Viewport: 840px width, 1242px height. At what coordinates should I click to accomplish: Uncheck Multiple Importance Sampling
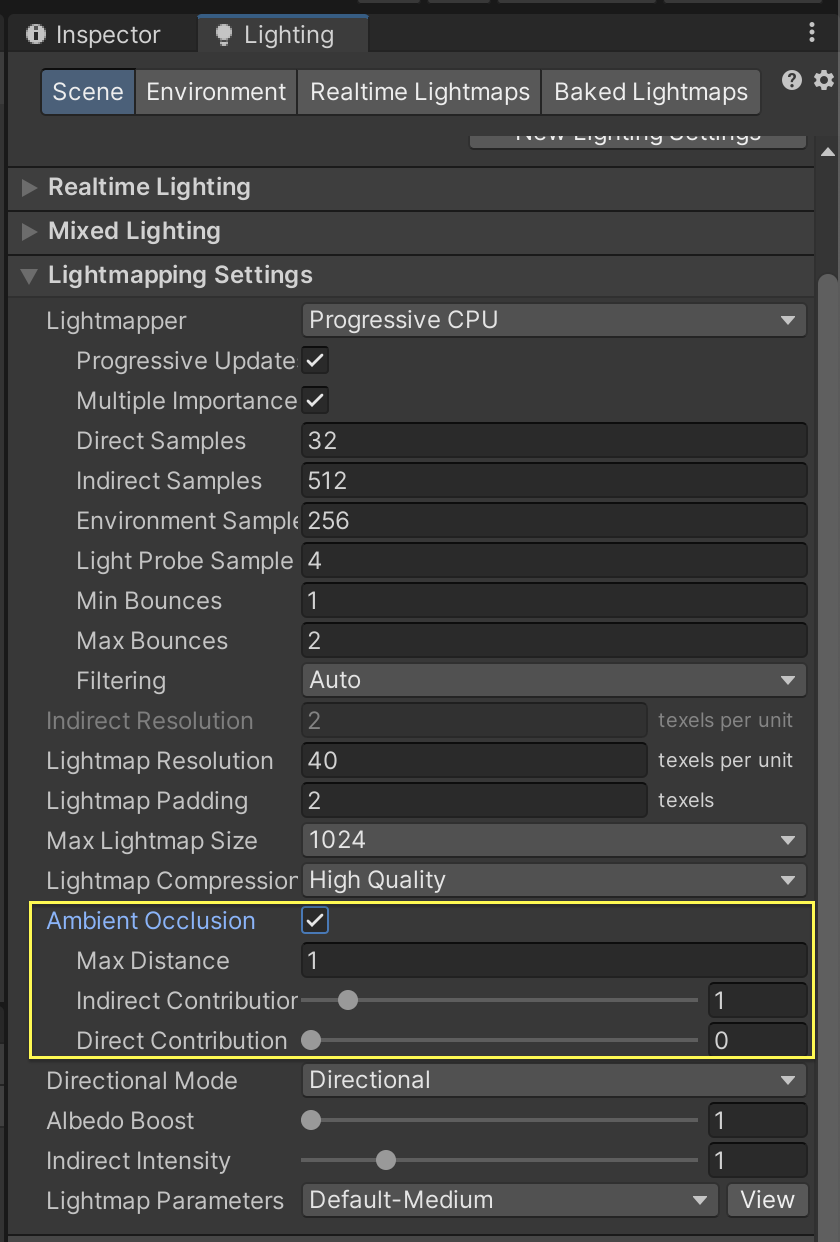click(314, 400)
